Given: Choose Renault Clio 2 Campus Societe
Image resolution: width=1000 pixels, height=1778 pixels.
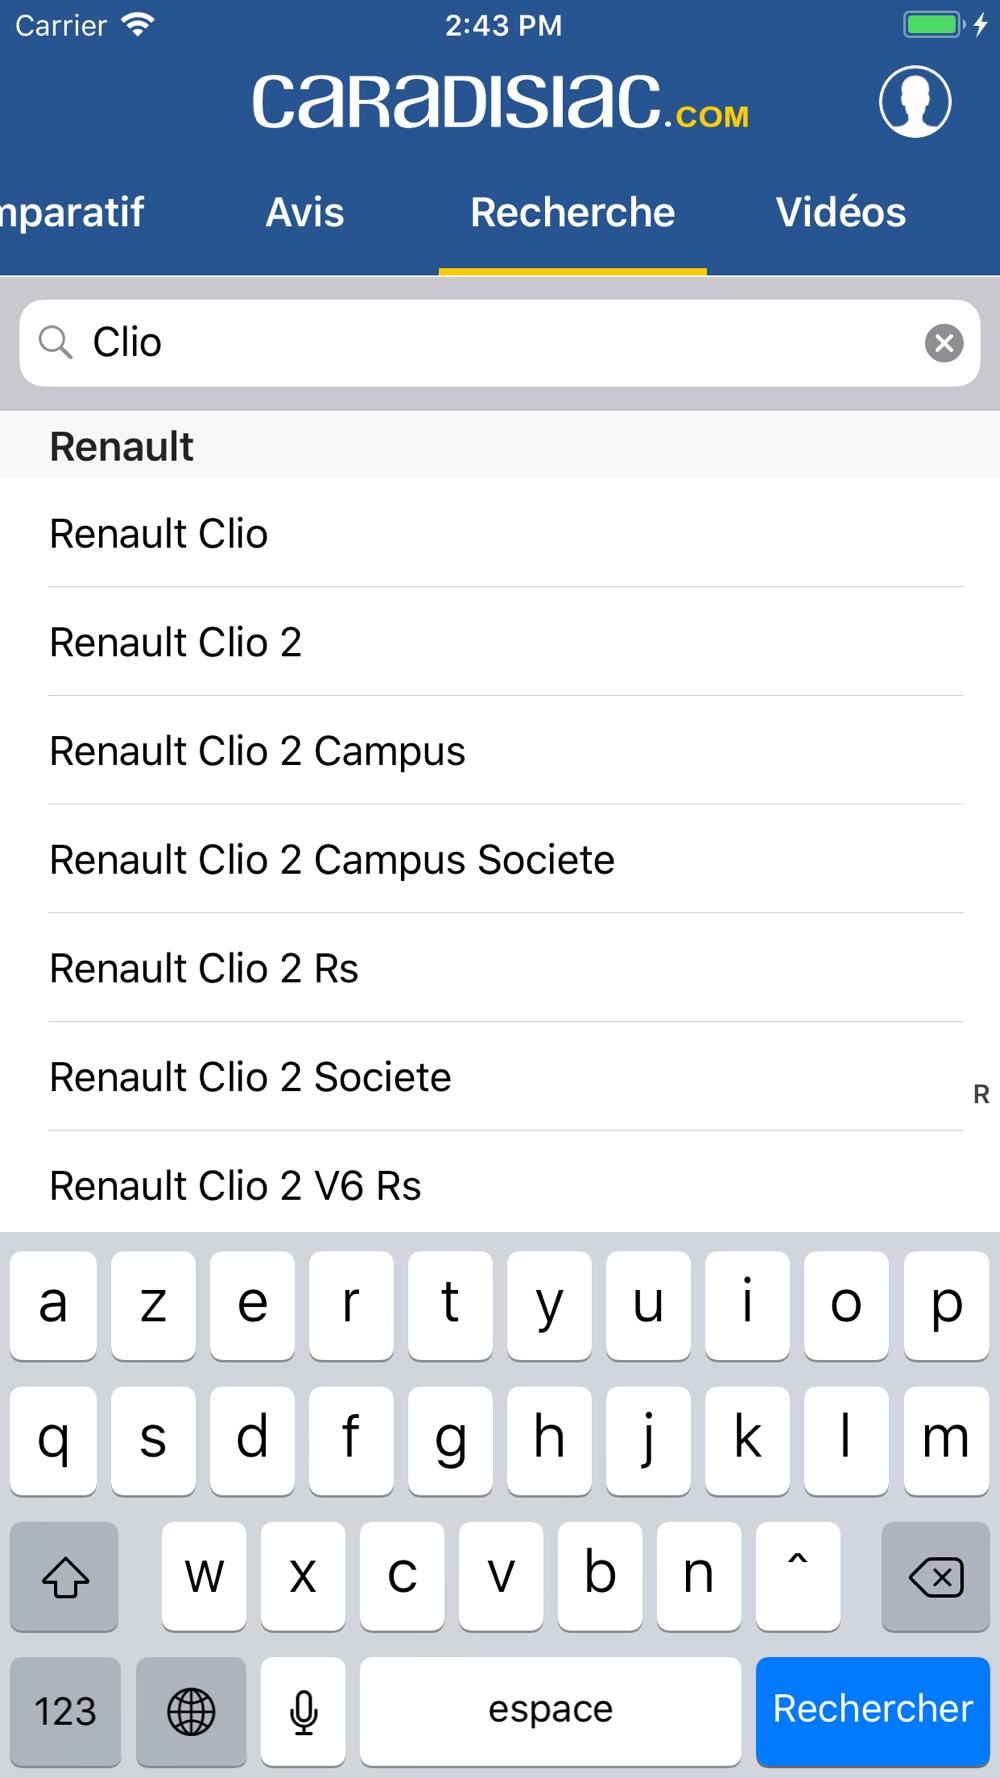Looking at the screenshot, I should [x=332, y=860].
